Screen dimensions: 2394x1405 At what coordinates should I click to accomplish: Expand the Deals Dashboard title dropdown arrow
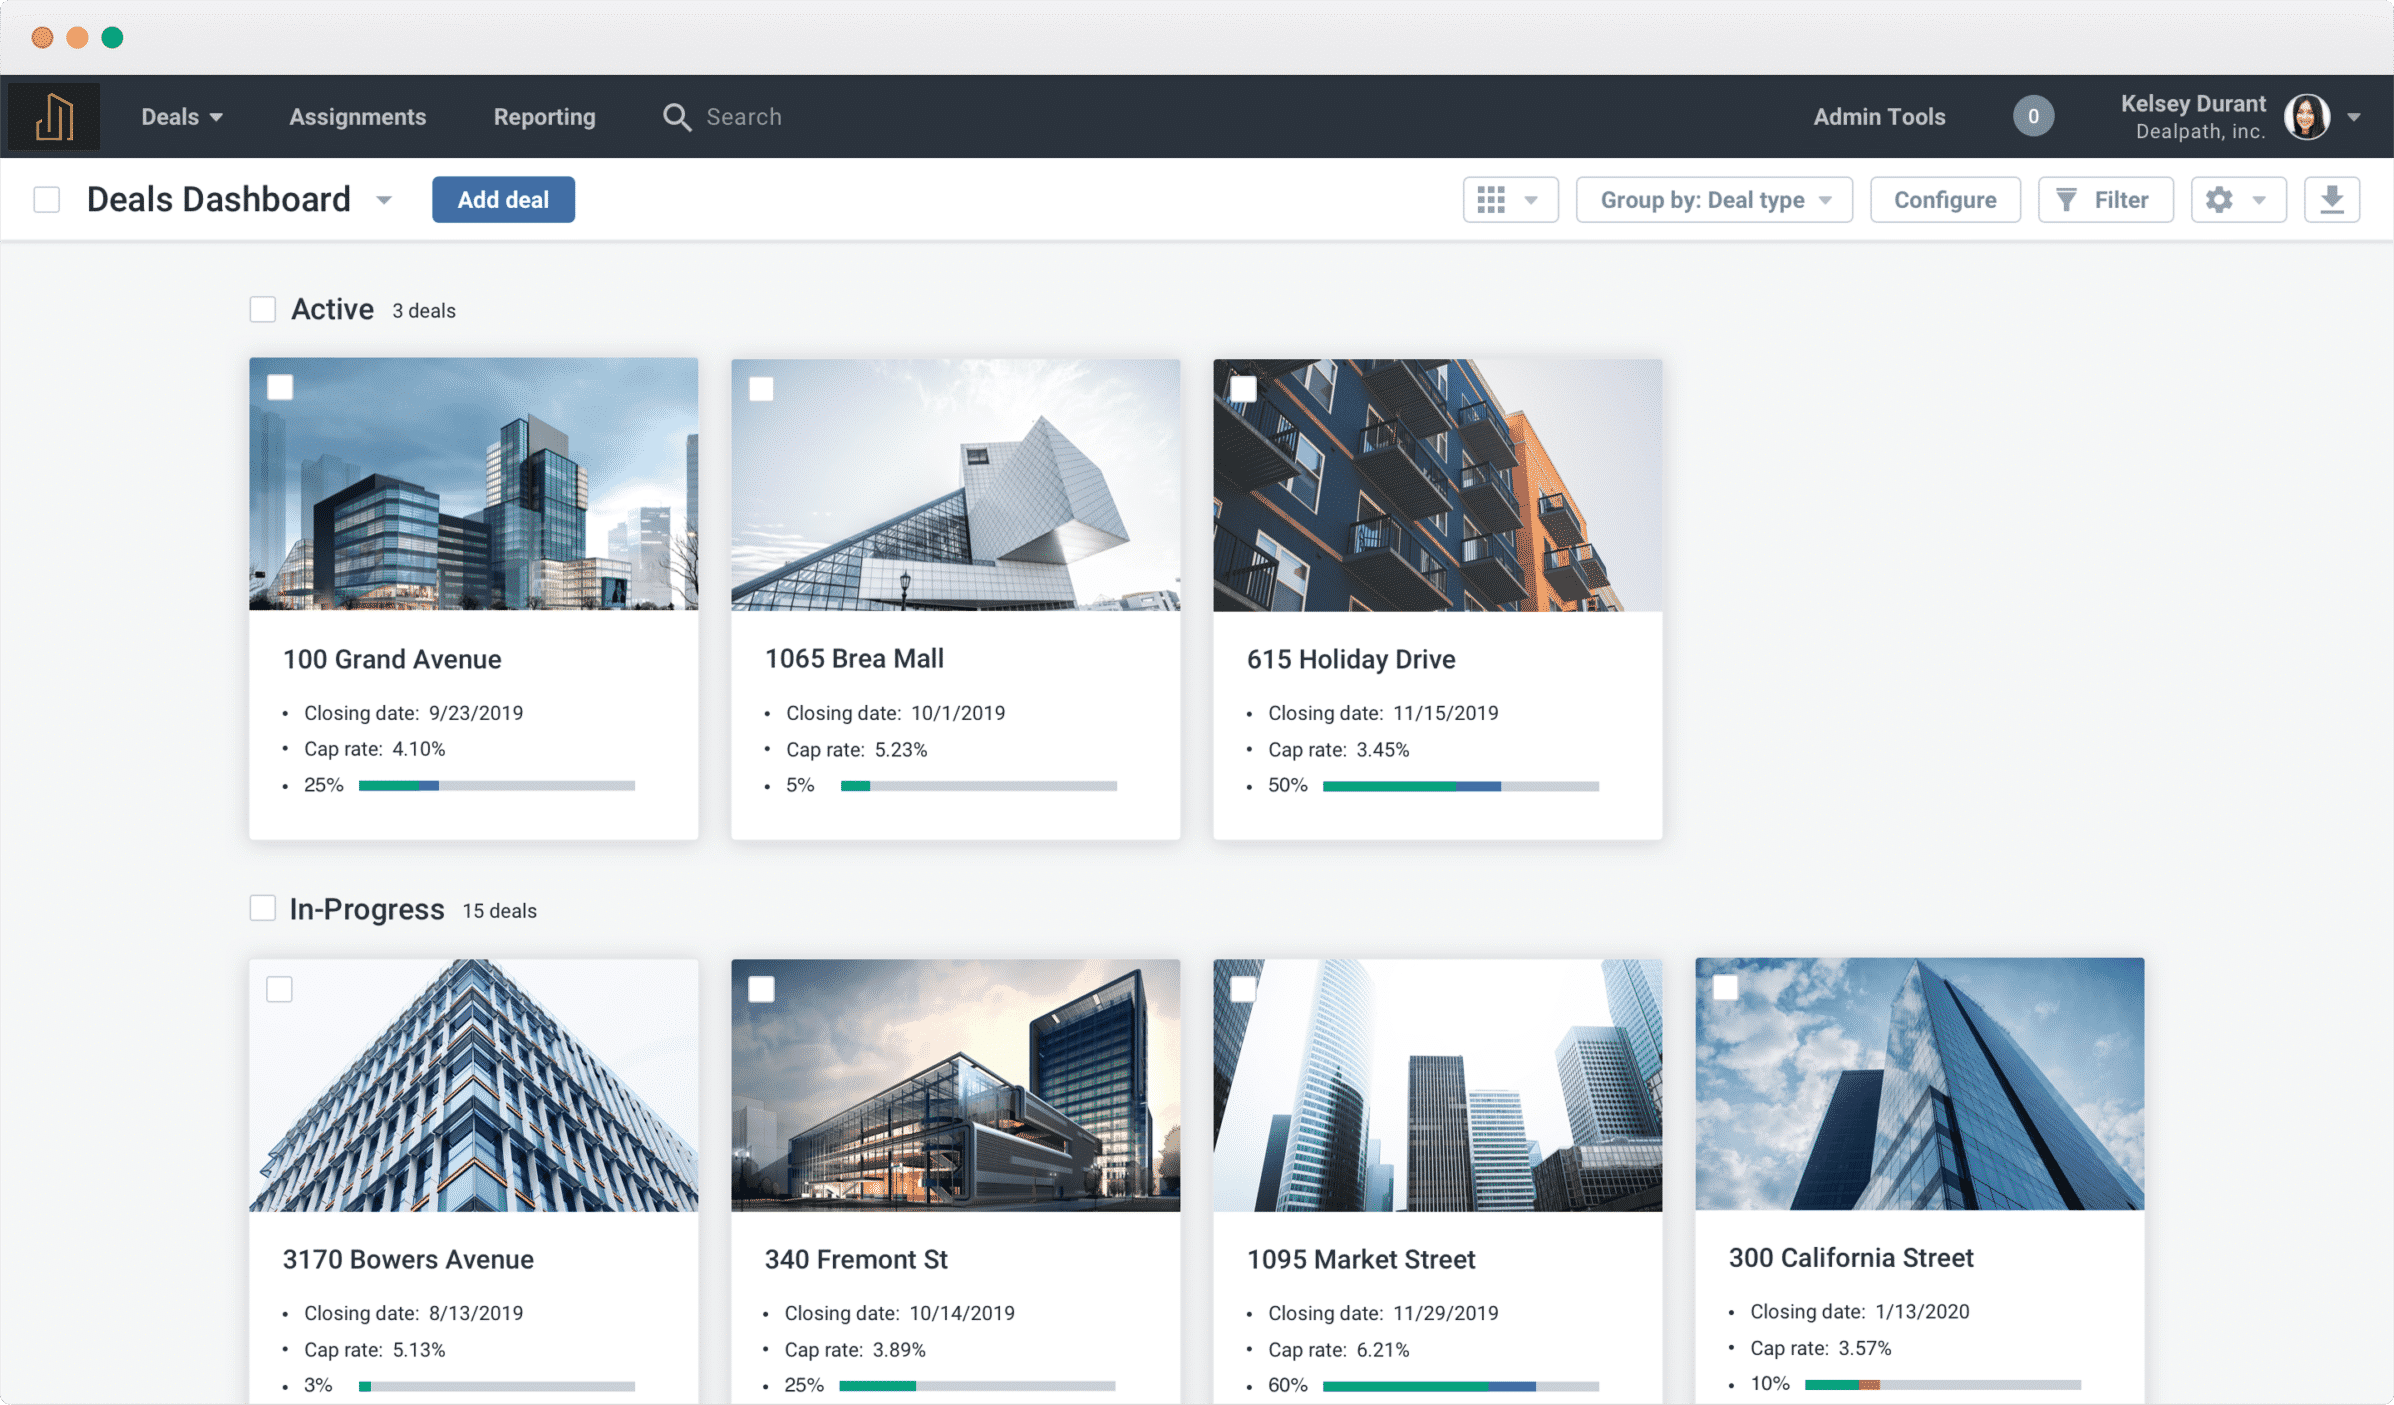pos(384,201)
